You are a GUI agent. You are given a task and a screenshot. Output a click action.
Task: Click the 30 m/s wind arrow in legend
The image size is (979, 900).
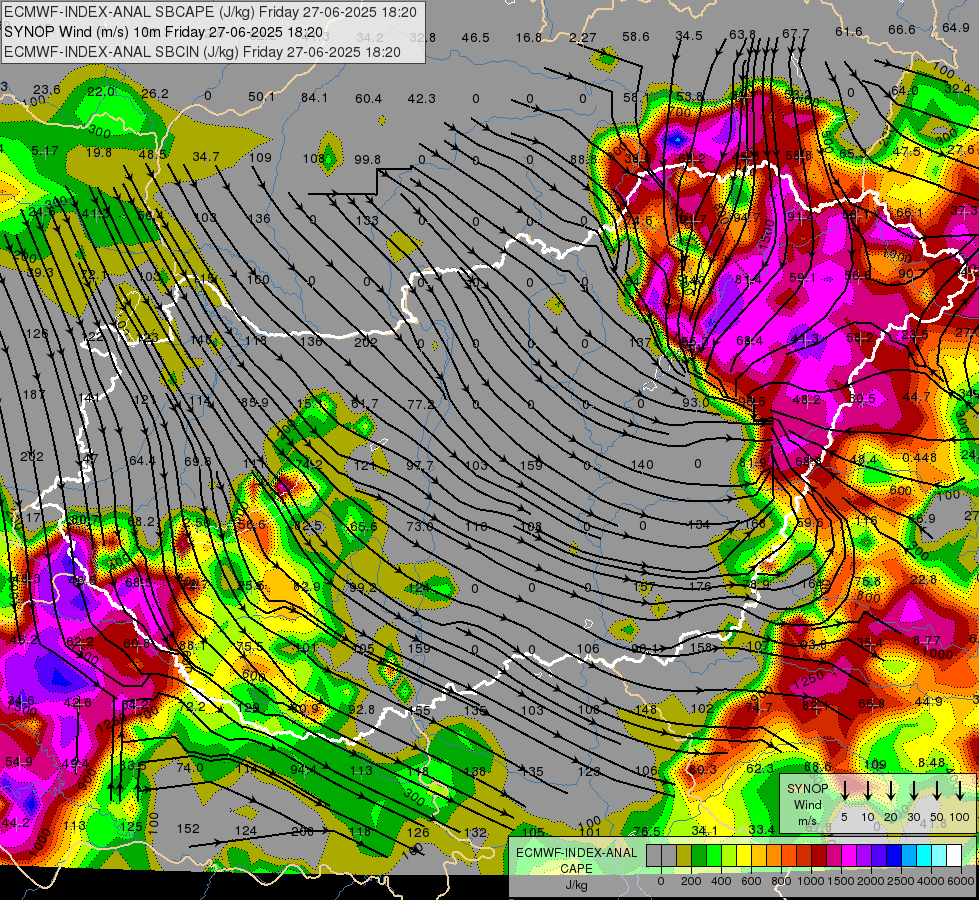(x=914, y=789)
